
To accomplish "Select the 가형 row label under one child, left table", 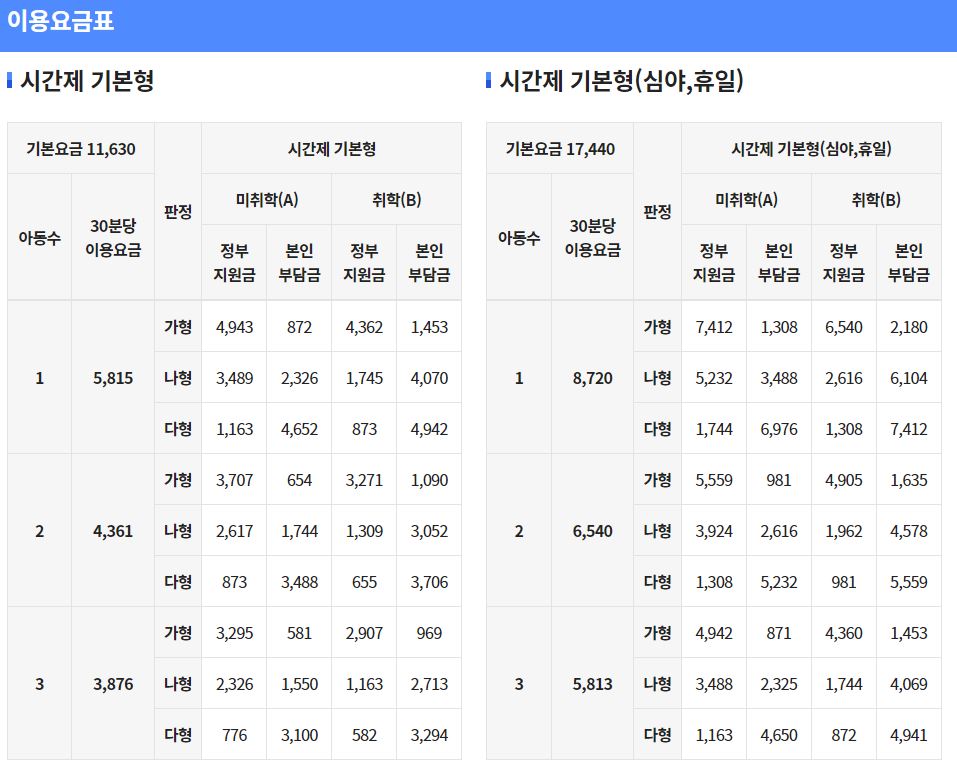I will tap(178, 327).
